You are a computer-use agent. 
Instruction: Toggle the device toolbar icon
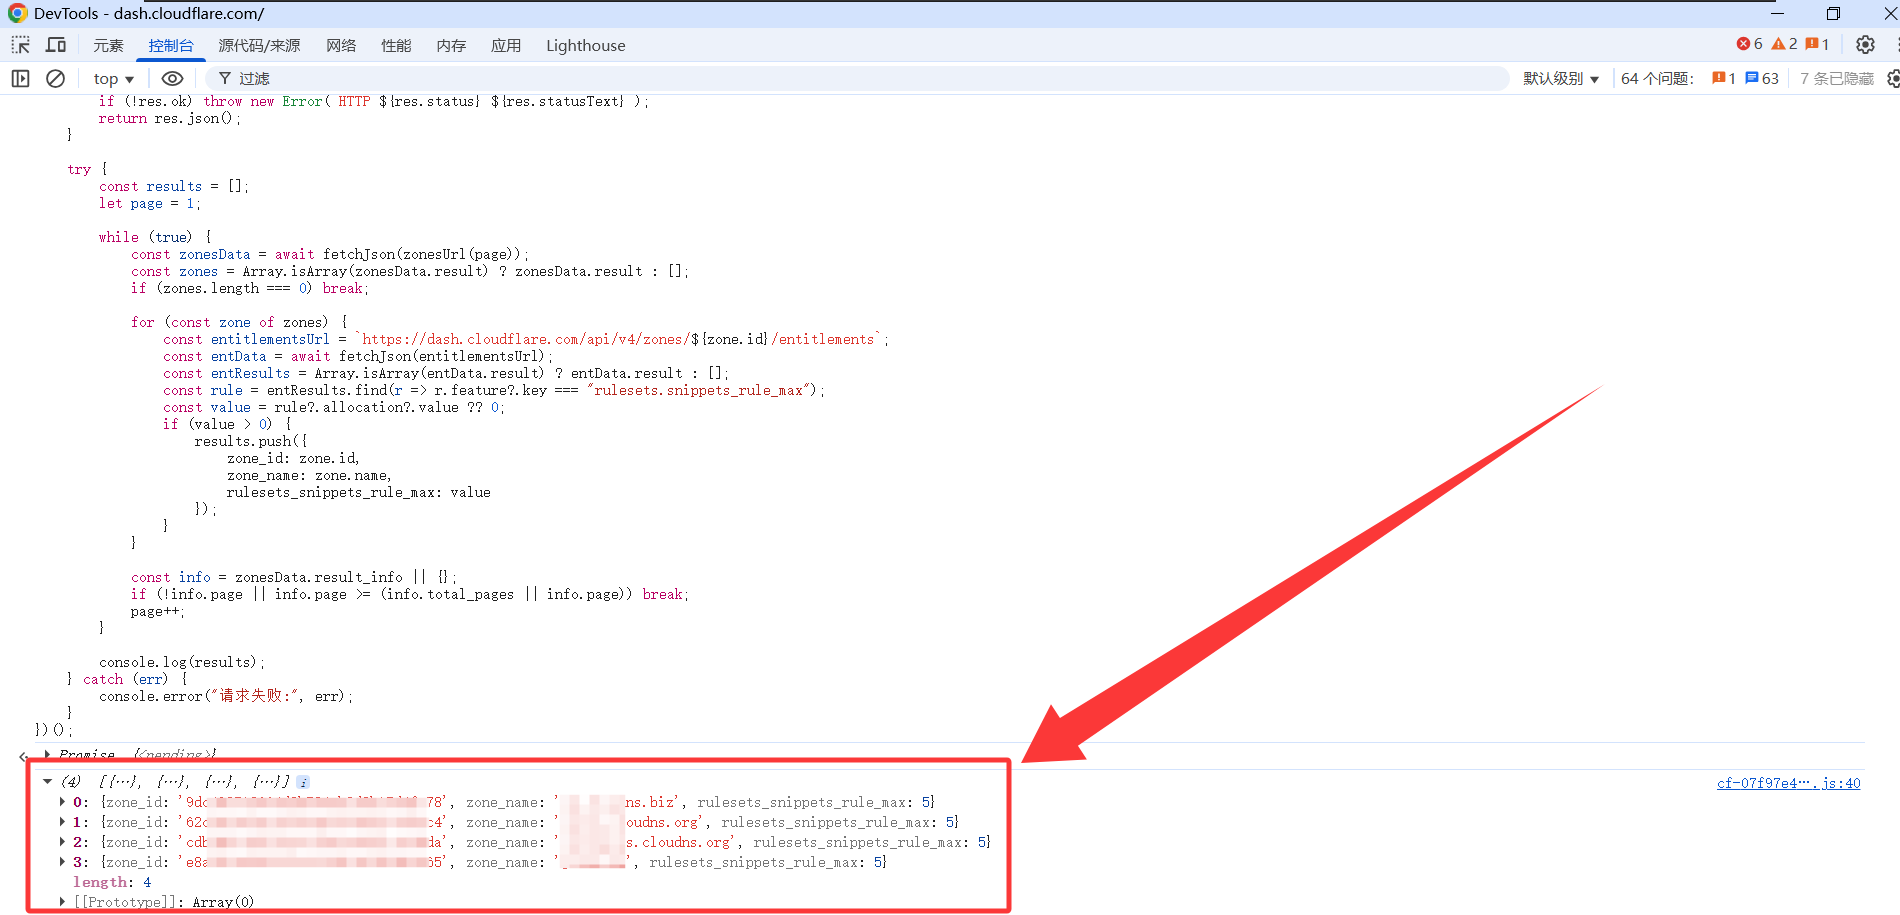coord(56,45)
